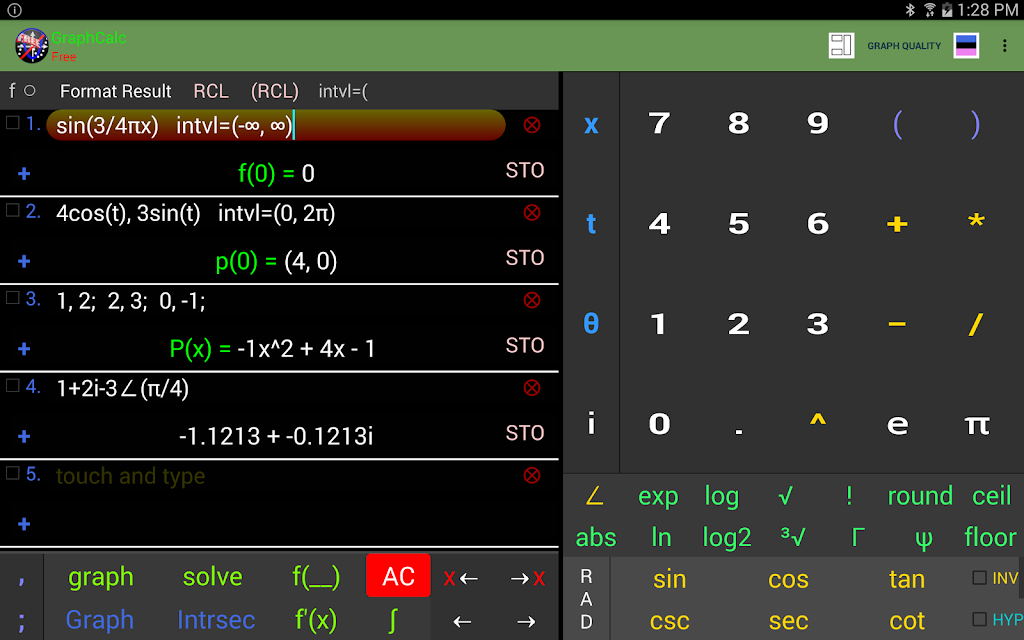Move cursor left with arrow key
This screenshot has width=1024, height=640.
pos(462,621)
